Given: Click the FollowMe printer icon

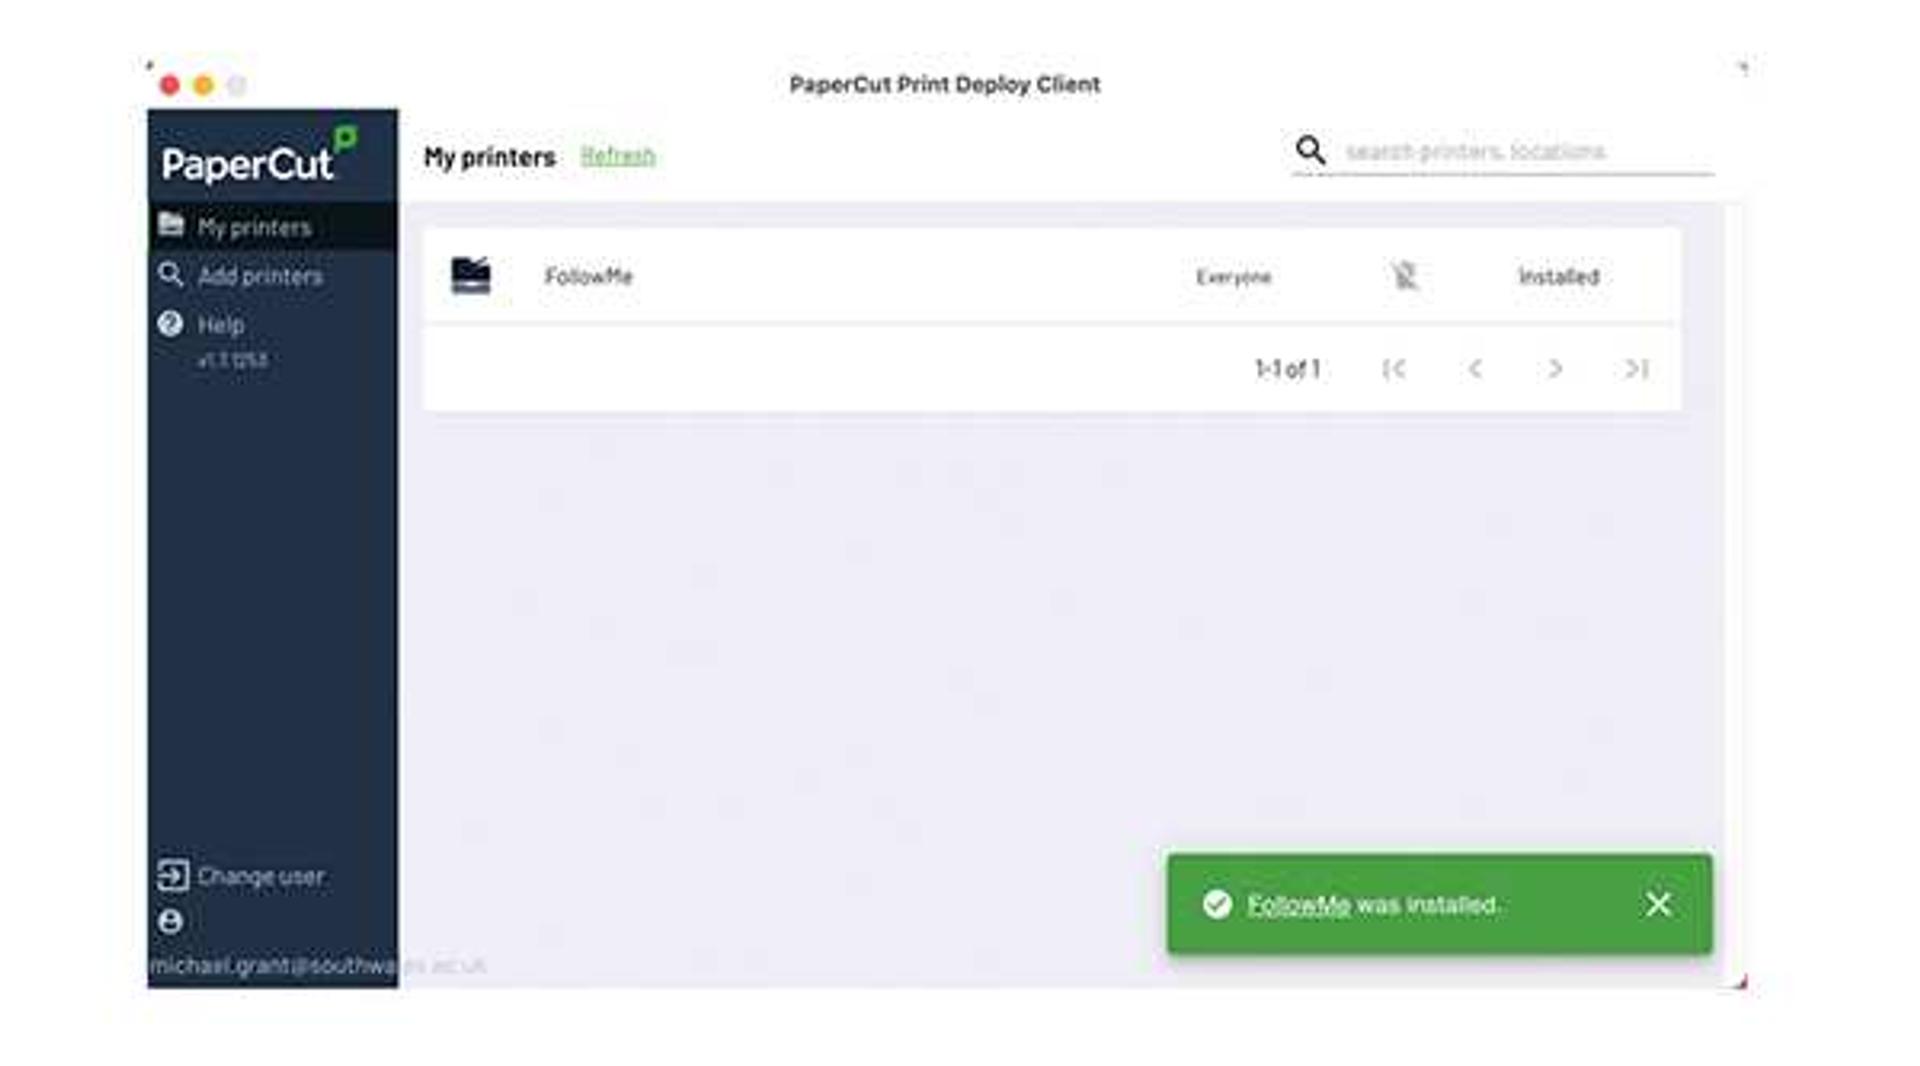Looking at the screenshot, I should coord(471,275).
